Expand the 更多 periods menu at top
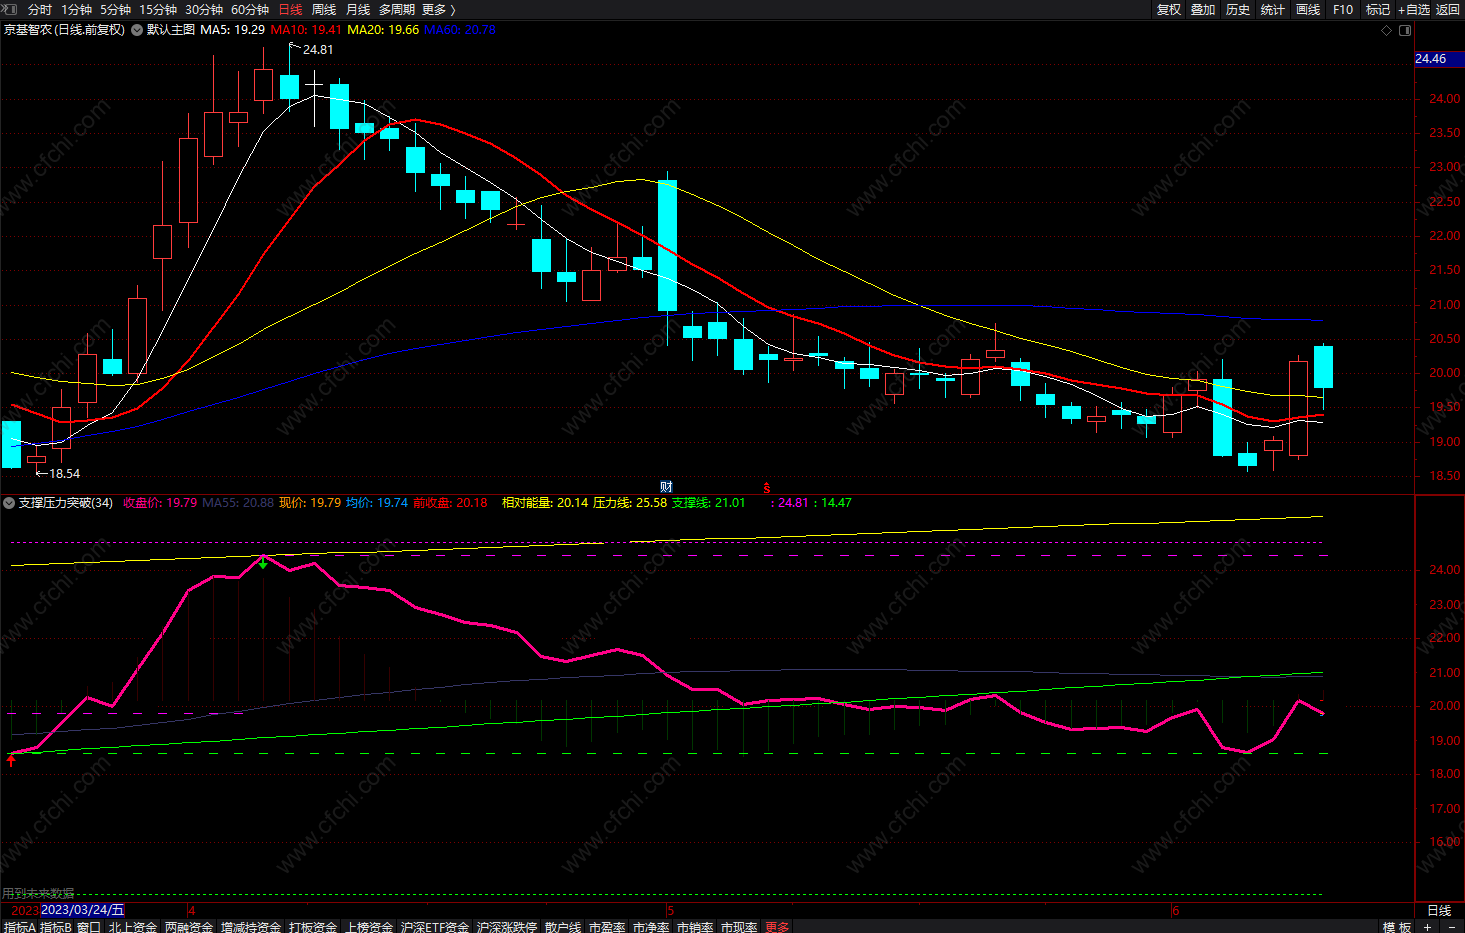 (438, 9)
